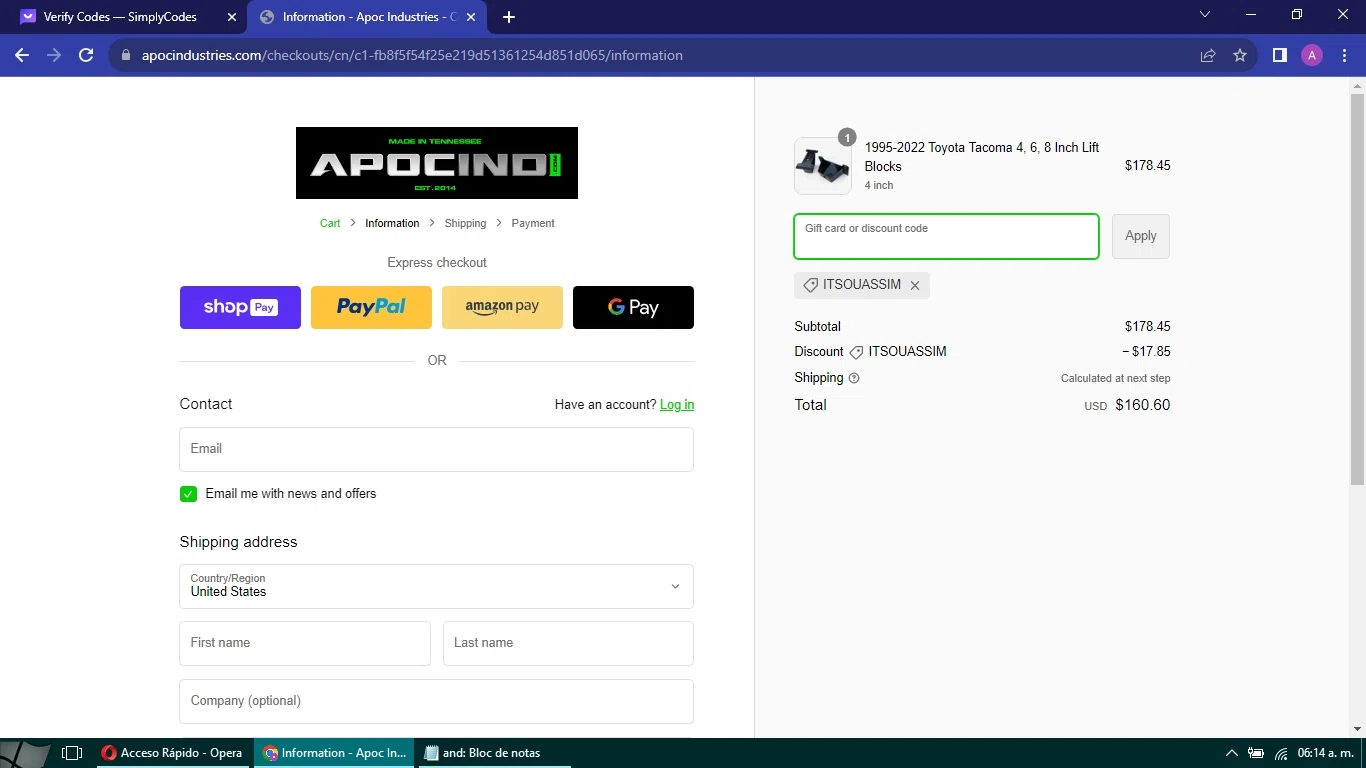Switch to Verify Codes — SimplyCodes tab

(x=120, y=17)
